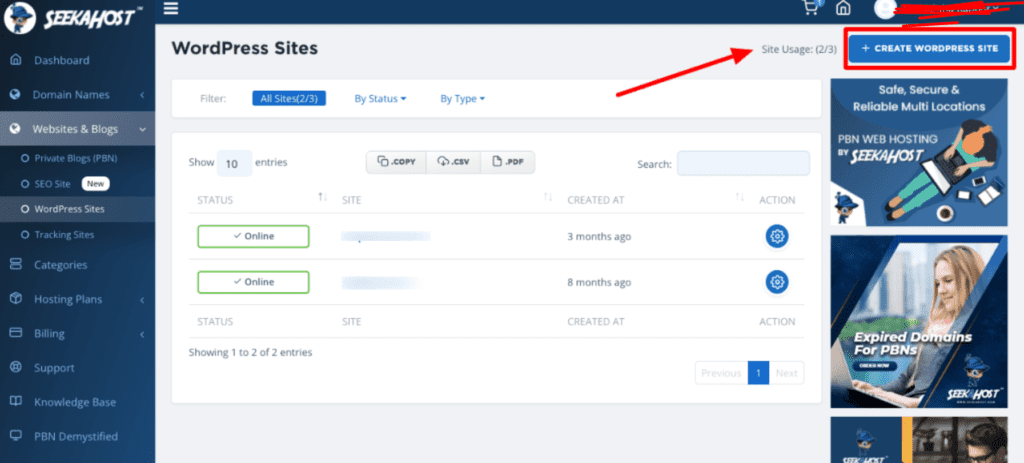Screen dimensions: 1024x463
Task: Click the Search input field
Action: pos(743,163)
